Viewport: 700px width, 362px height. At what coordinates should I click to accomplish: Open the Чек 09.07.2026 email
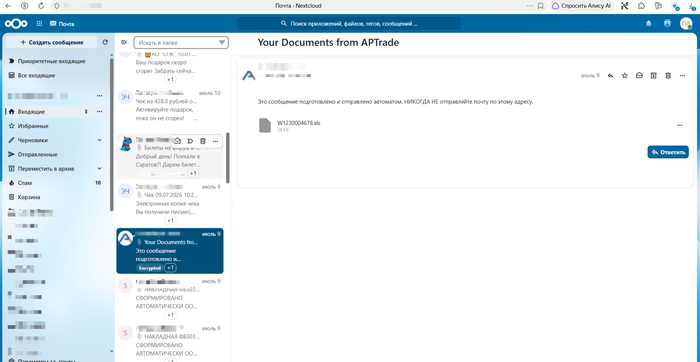click(170, 204)
